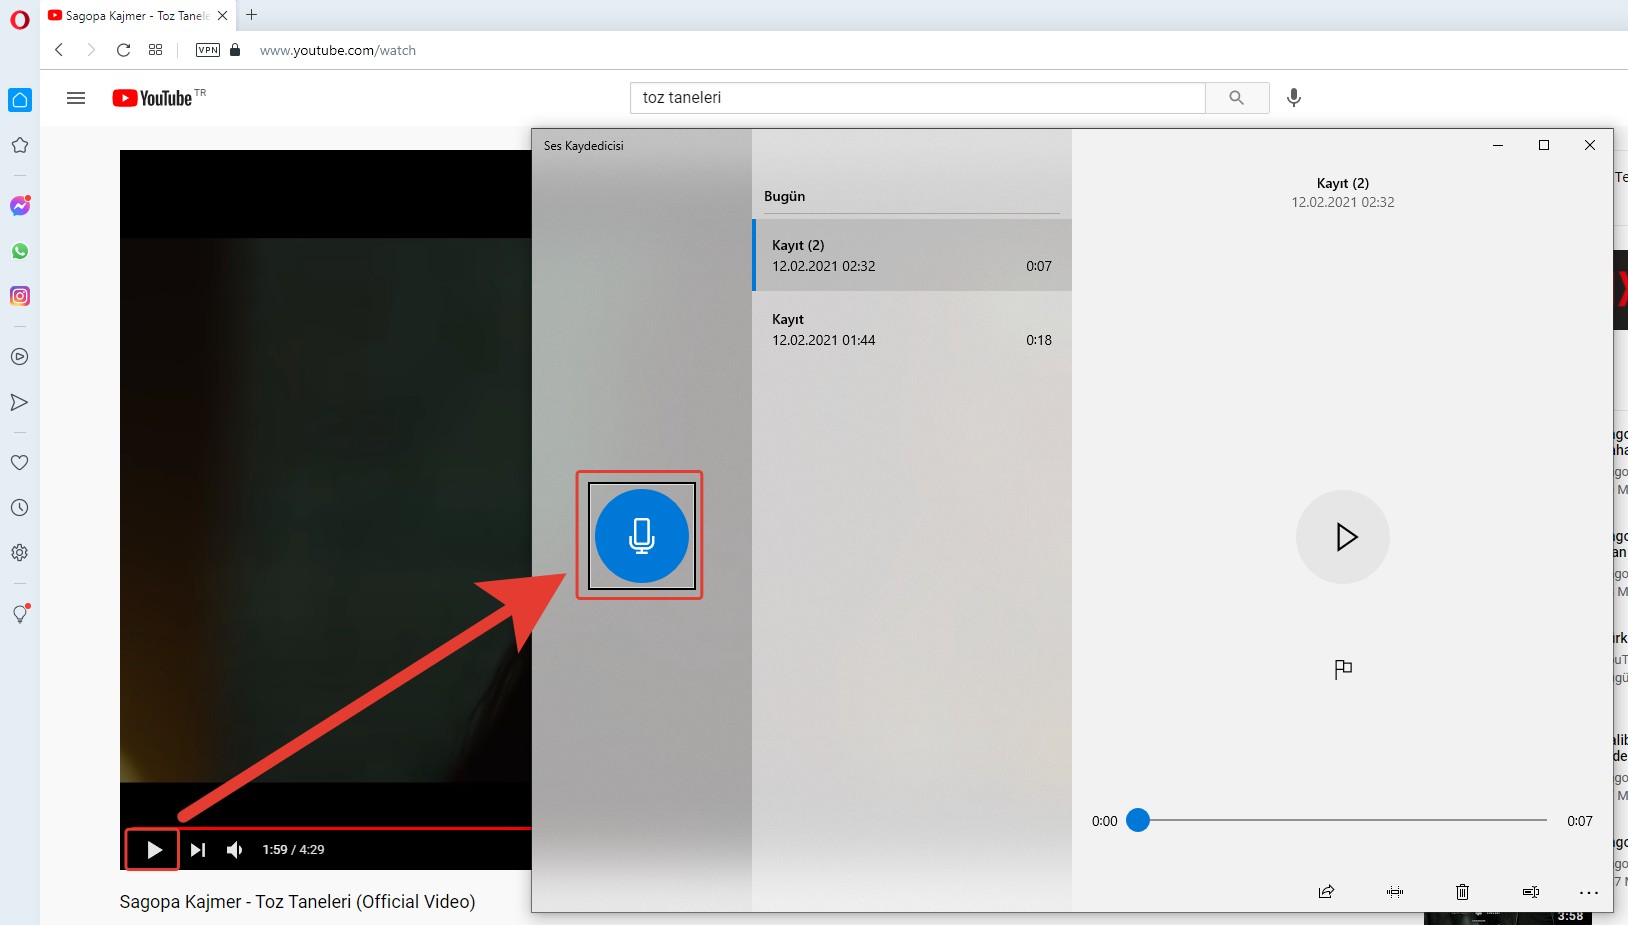The image size is (1628, 925).
Task: Open WhatsApp in Opera sidebar
Action: click(20, 251)
